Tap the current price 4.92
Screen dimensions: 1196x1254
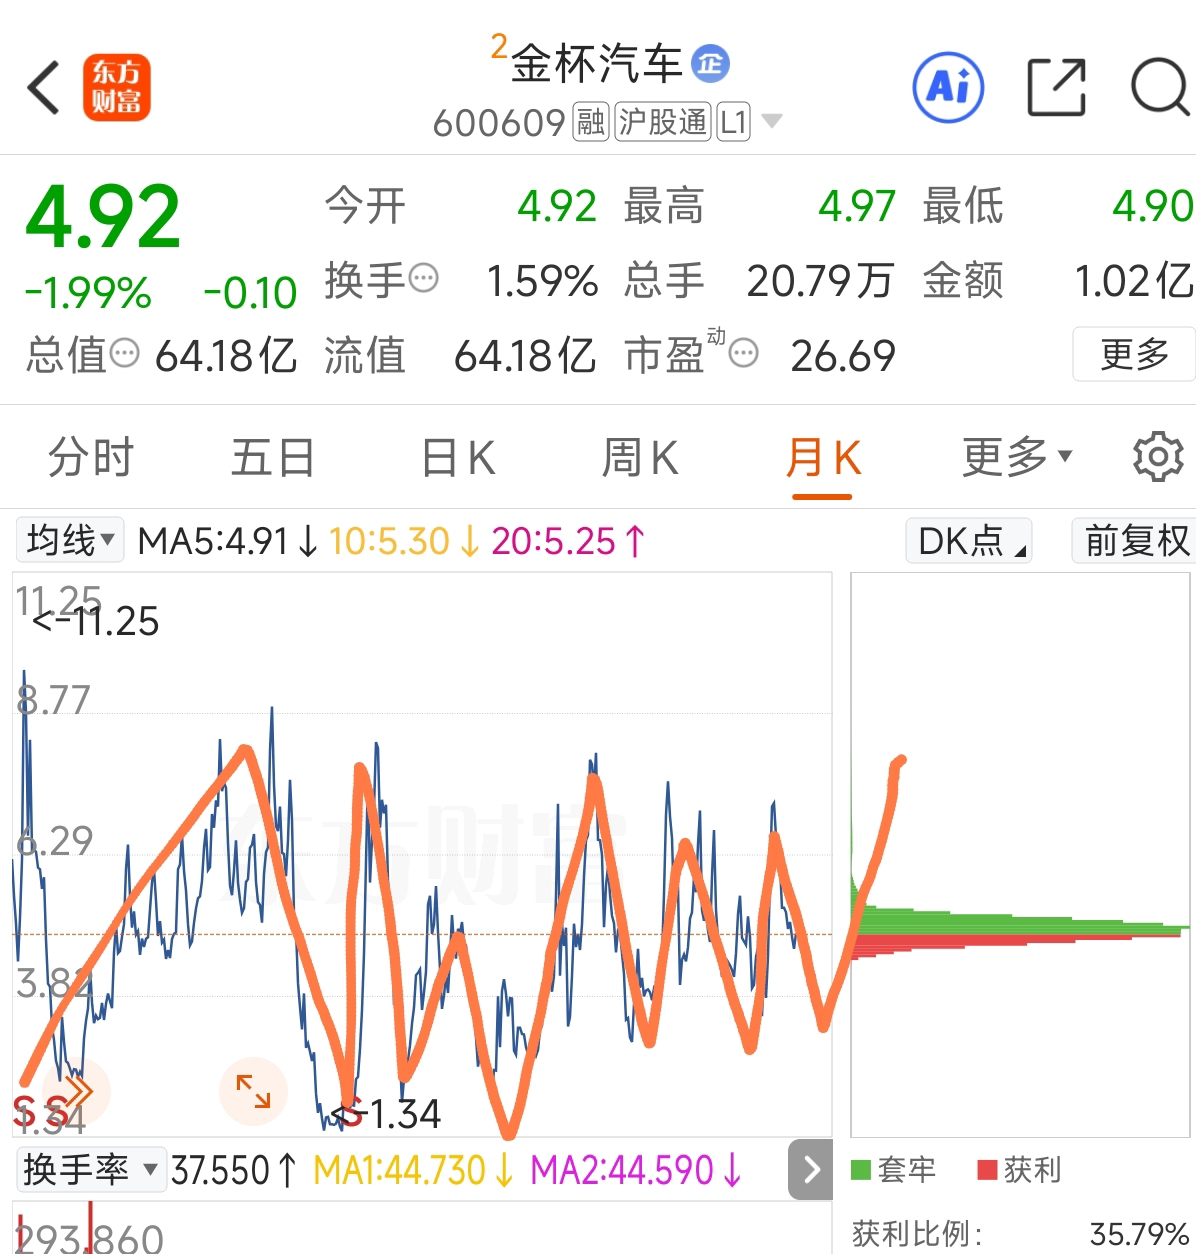click(103, 217)
